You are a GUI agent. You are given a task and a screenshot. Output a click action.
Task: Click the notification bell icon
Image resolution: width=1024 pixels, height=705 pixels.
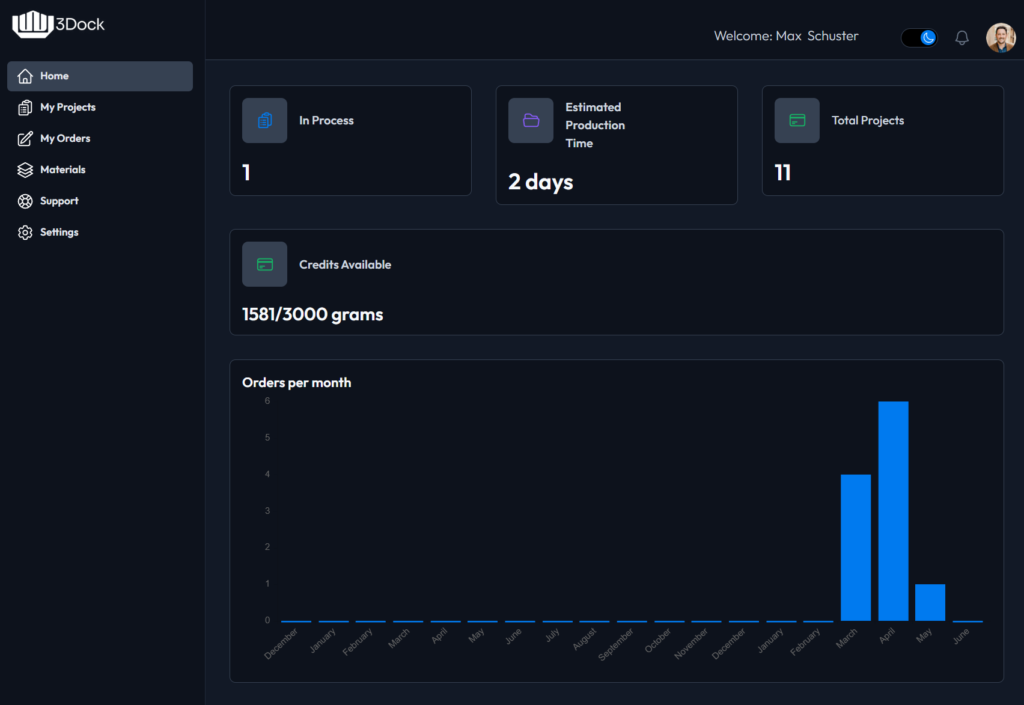pos(962,38)
